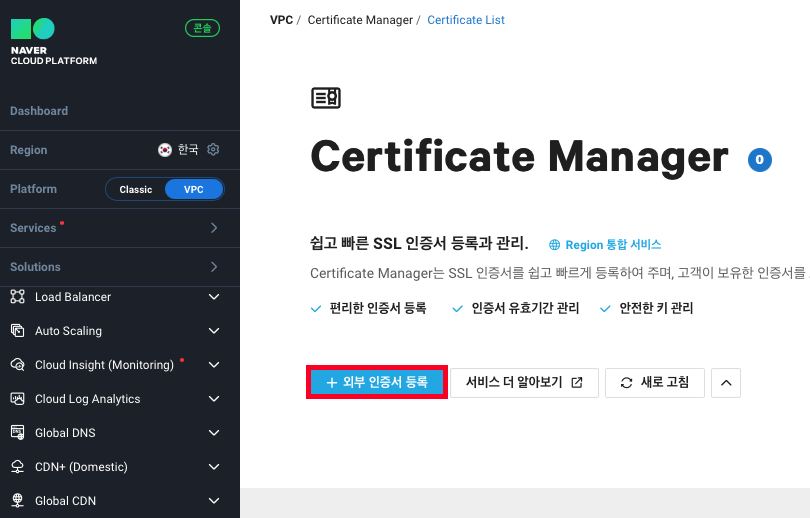
Task: Go to Certificate Manager breadcrumb
Action: pos(360,20)
